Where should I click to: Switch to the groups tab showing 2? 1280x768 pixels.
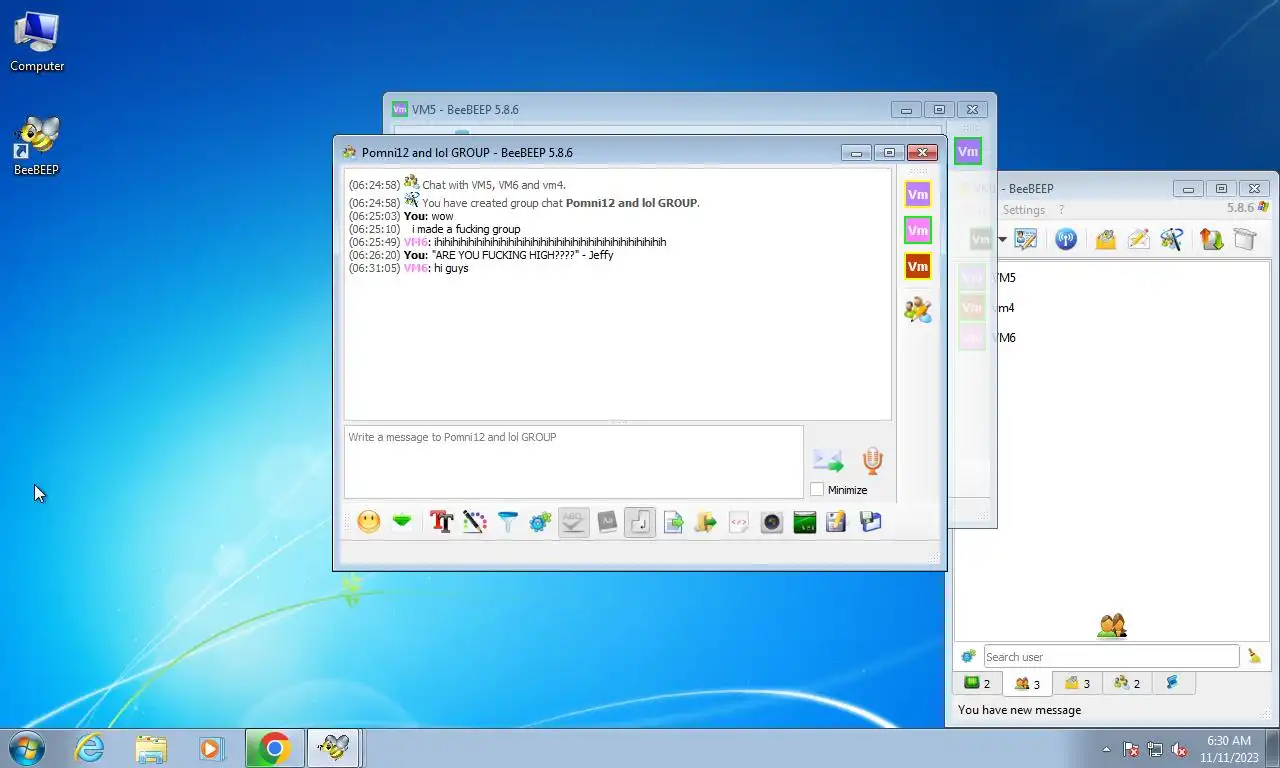click(1127, 683)
